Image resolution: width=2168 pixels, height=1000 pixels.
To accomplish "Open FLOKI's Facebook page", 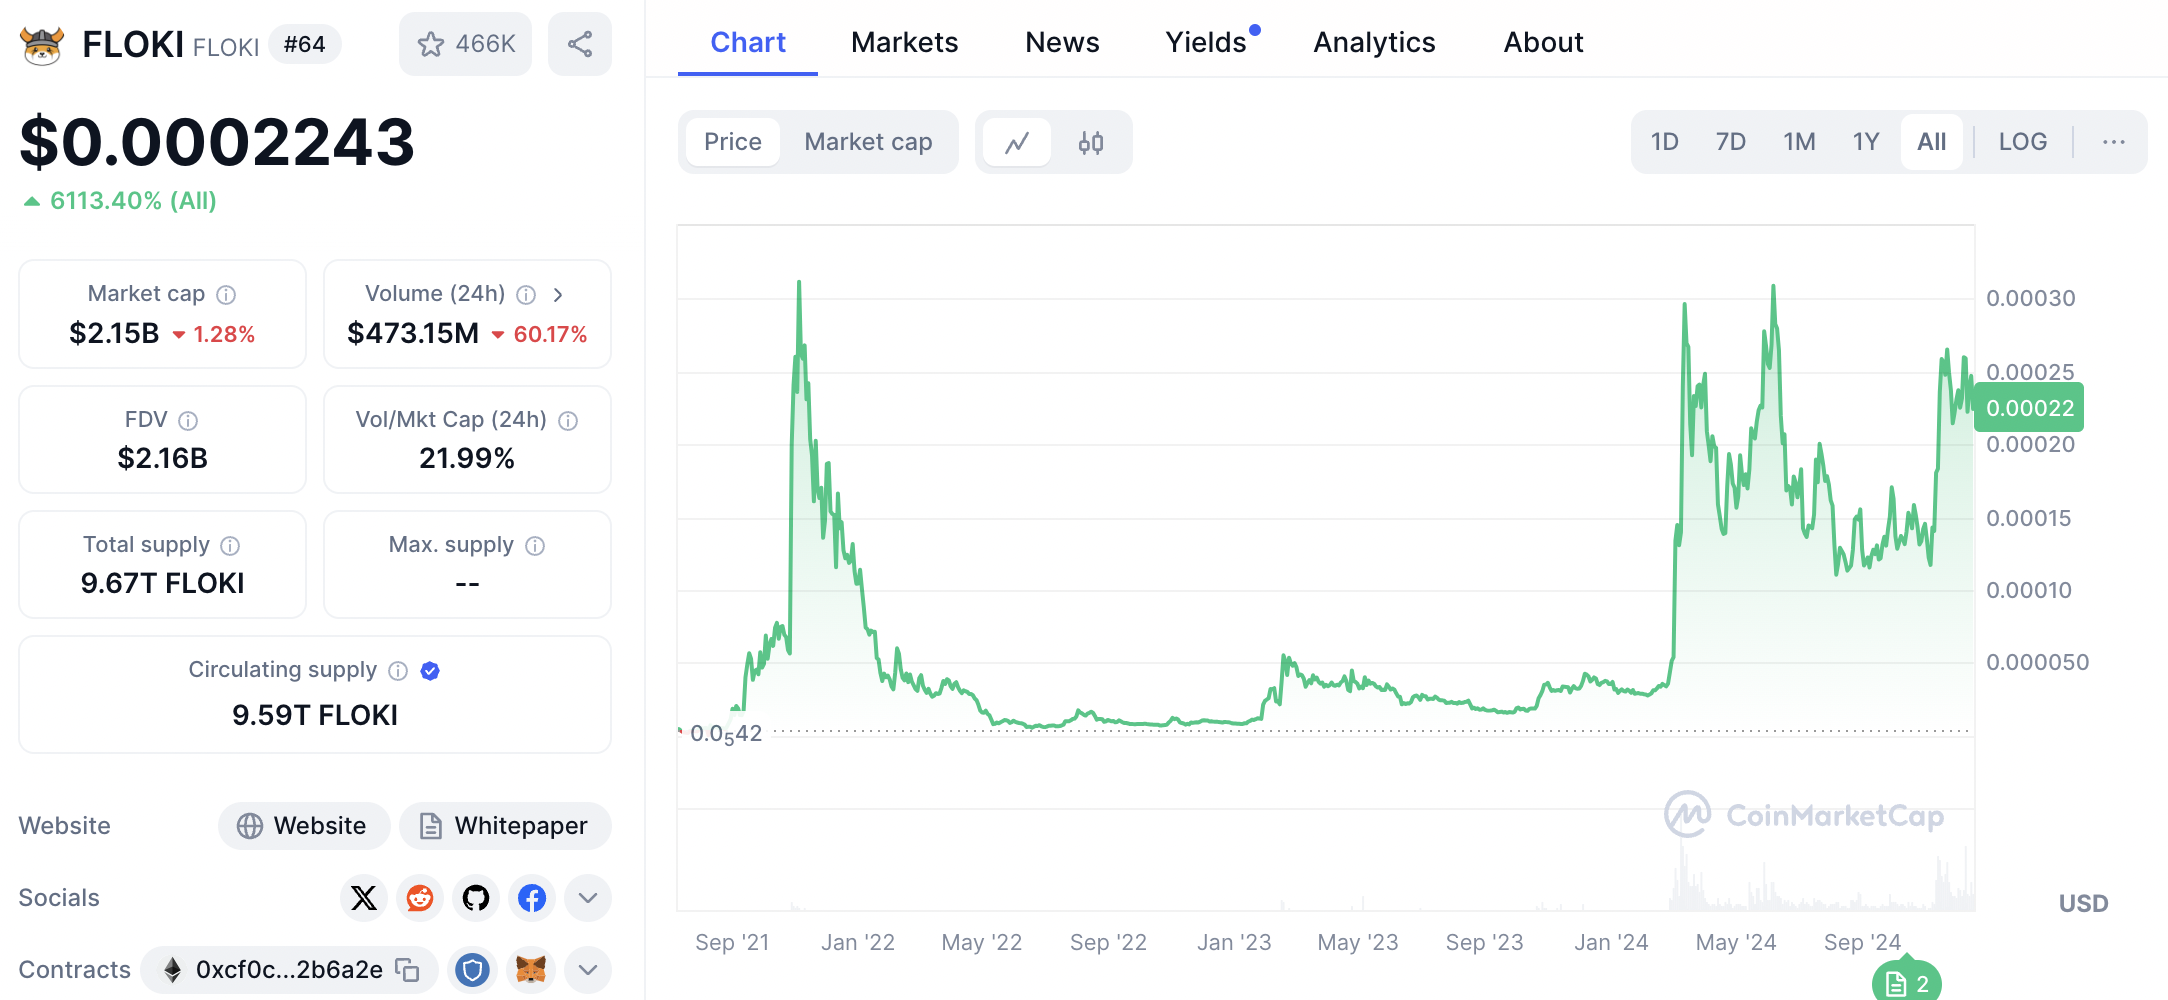I will [532, 898].
